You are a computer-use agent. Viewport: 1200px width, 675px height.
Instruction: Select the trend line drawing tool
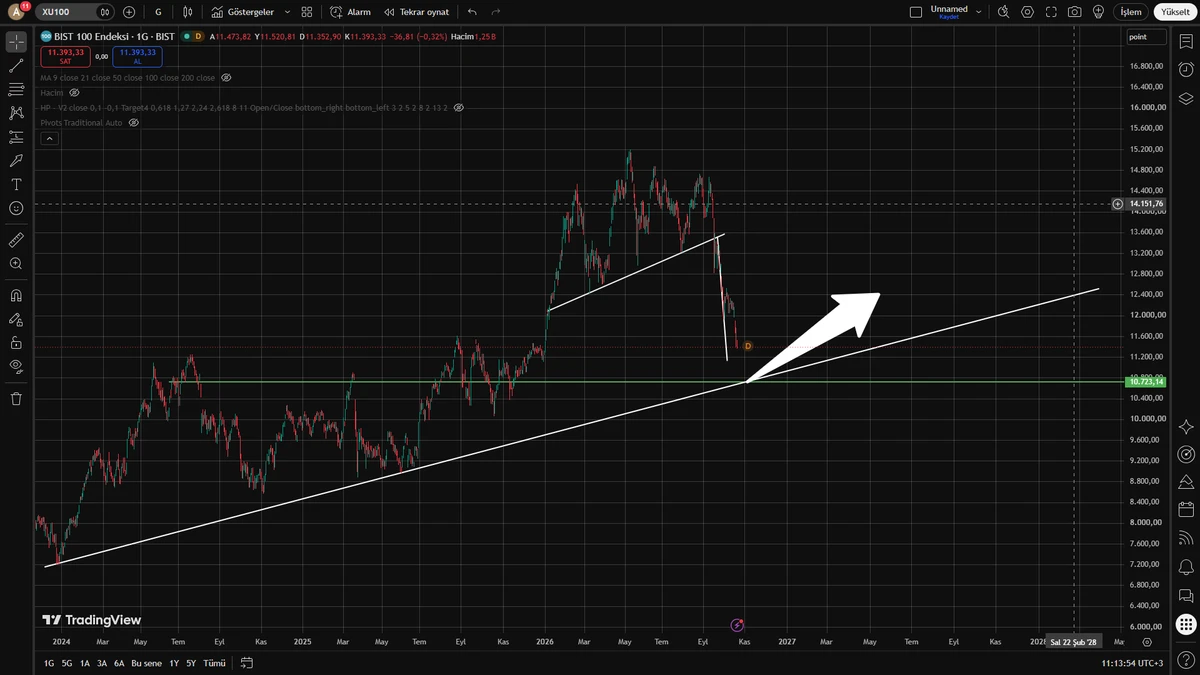click(x=16, y=66)
